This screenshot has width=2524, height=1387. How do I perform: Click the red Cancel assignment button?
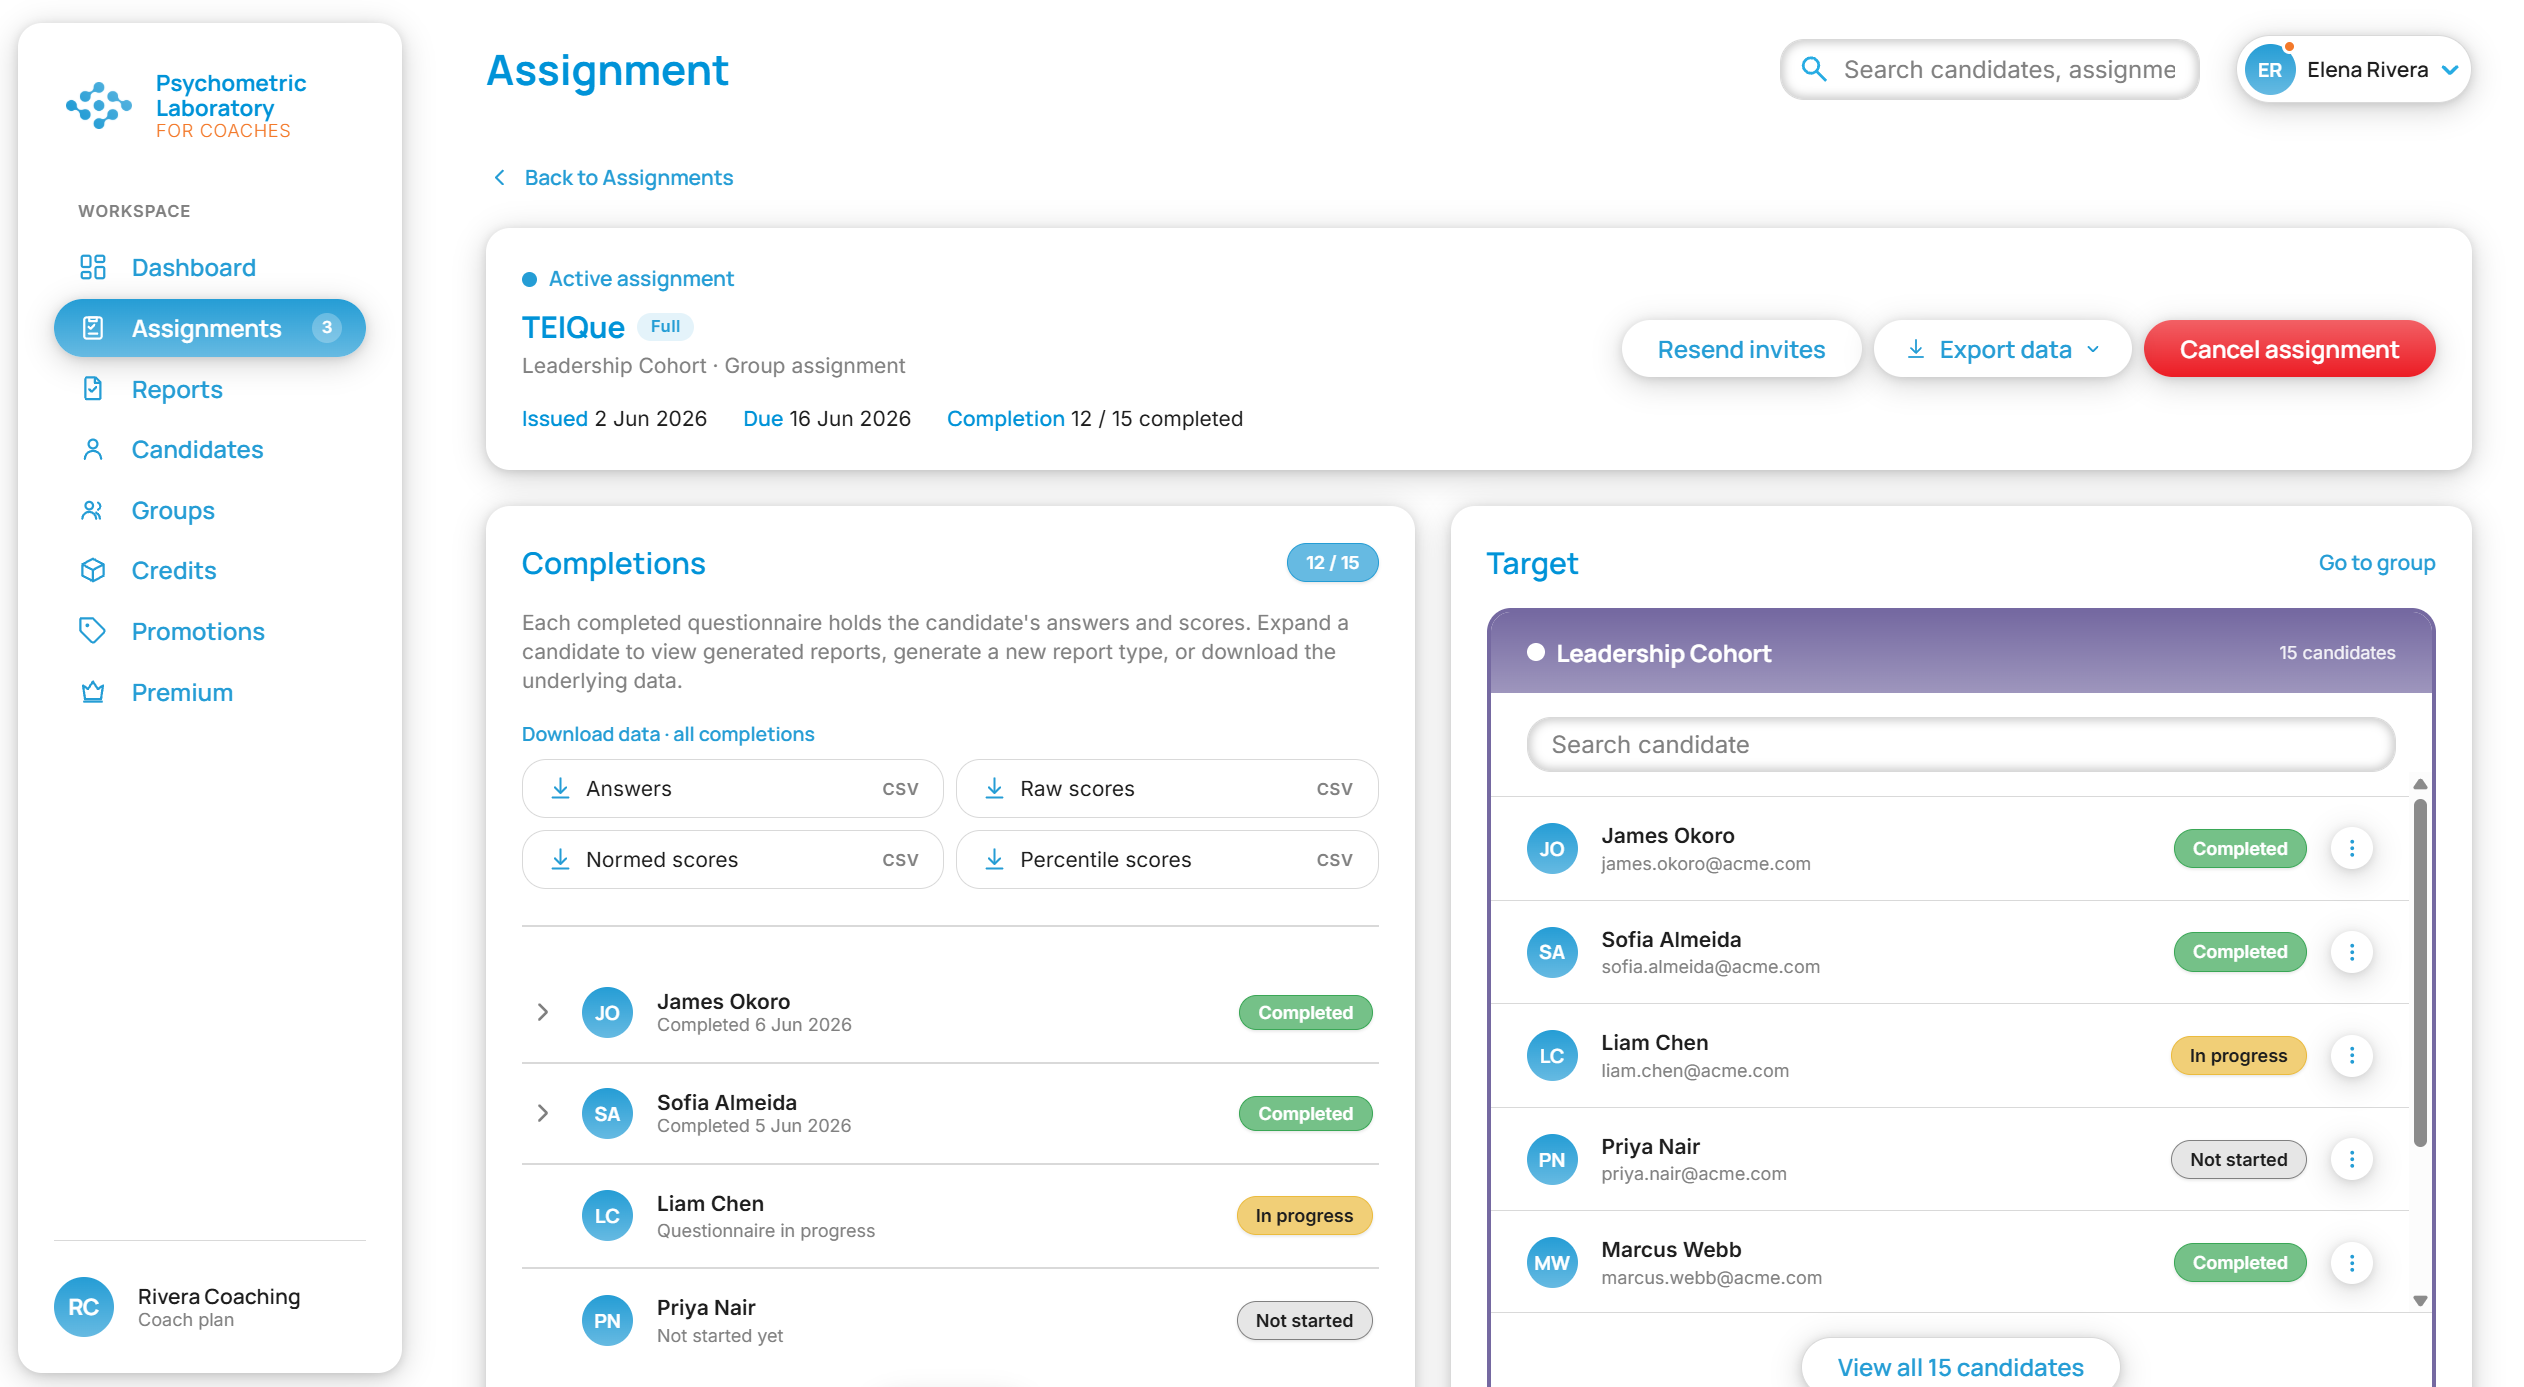pyautogui.click(x=2289, y=349)
